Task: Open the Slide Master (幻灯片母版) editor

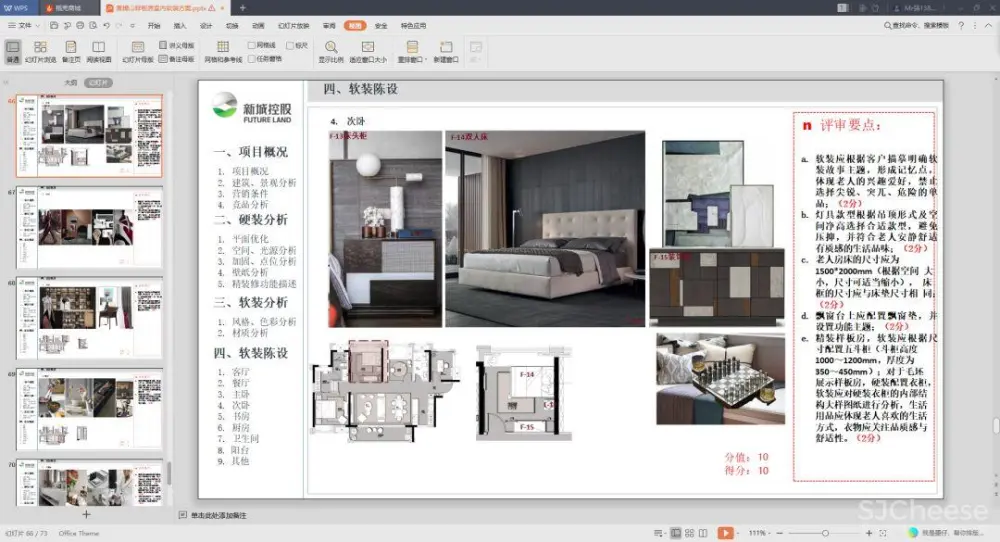Action: pyautogui.click(x=138, y=51)
